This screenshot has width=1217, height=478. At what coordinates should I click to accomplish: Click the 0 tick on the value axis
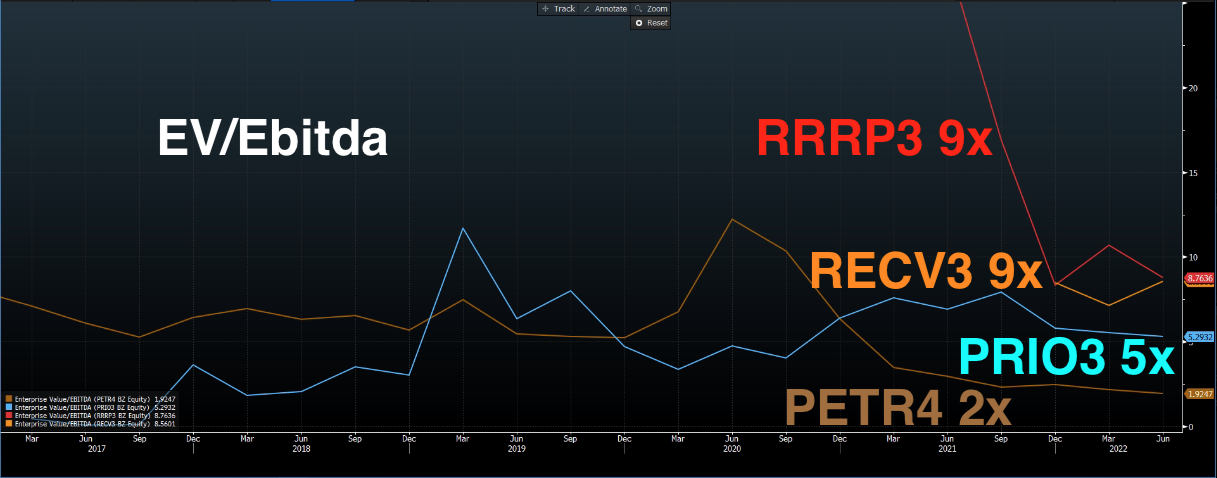click(1190, 427)
